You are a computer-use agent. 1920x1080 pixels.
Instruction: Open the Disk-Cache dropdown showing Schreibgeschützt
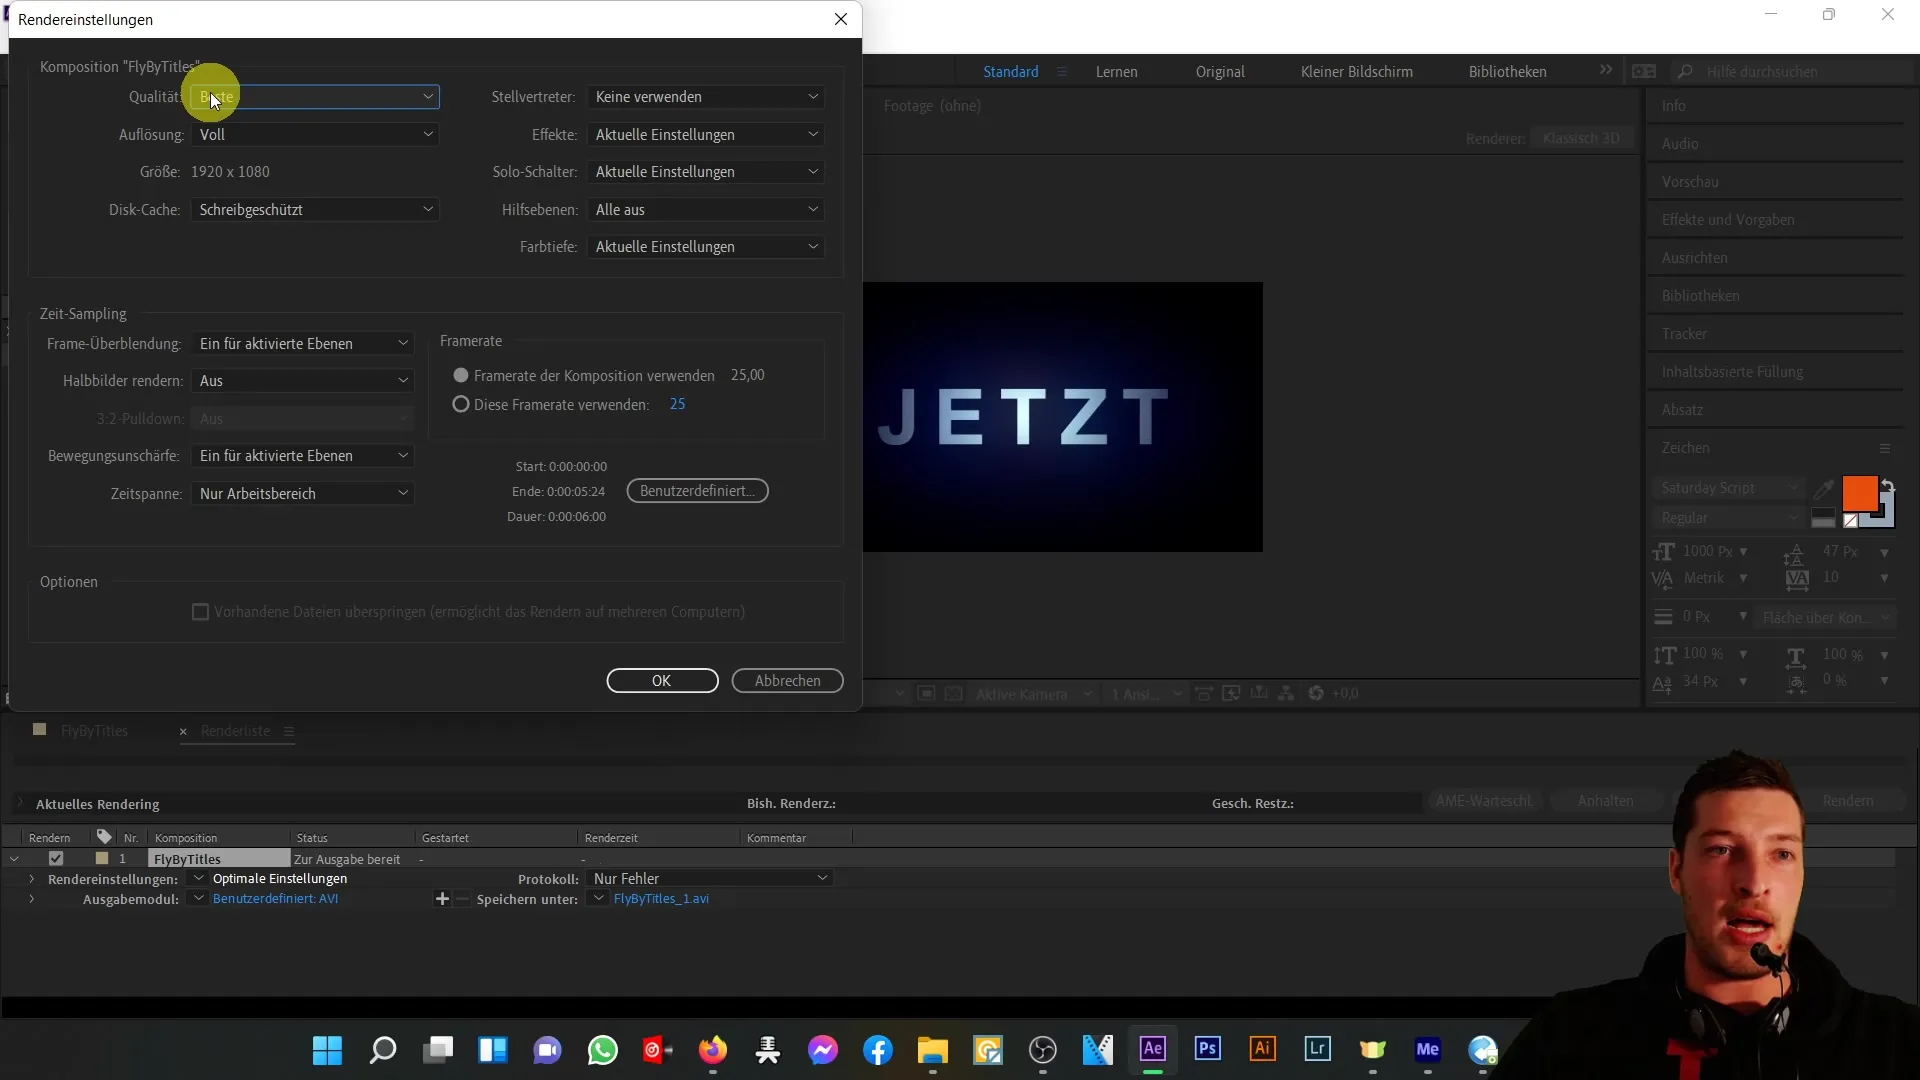point(315,209)
